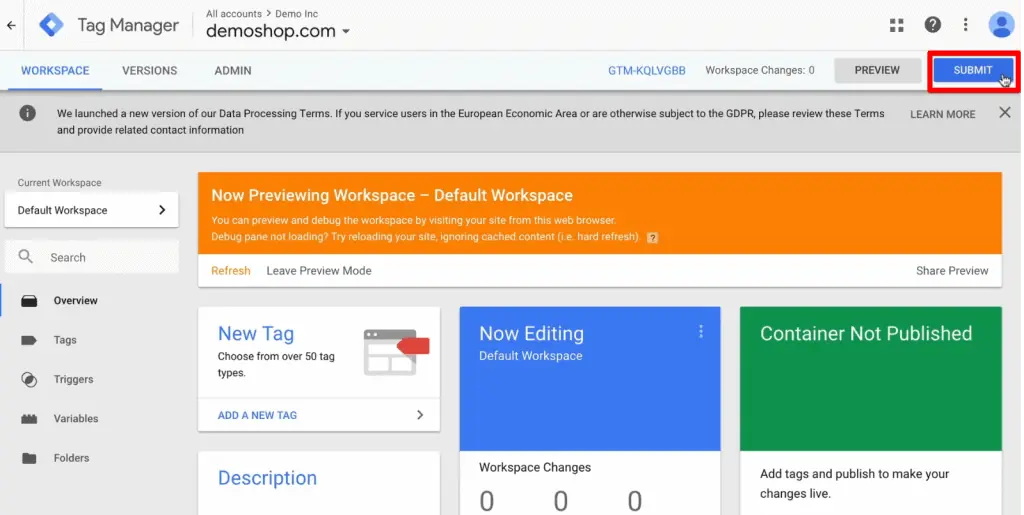The image size is (1024, 515).
Task: Expand the Default Workspace selector
Action: click(x=91, y=210)
